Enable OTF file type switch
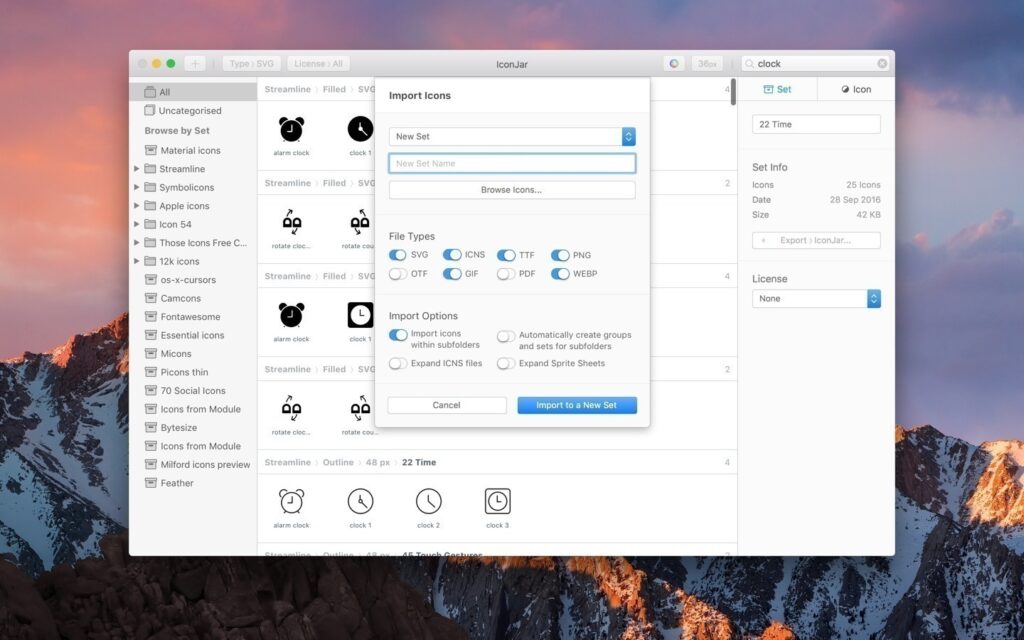Viewport: 1024px width, 640px height. [398, 274]
